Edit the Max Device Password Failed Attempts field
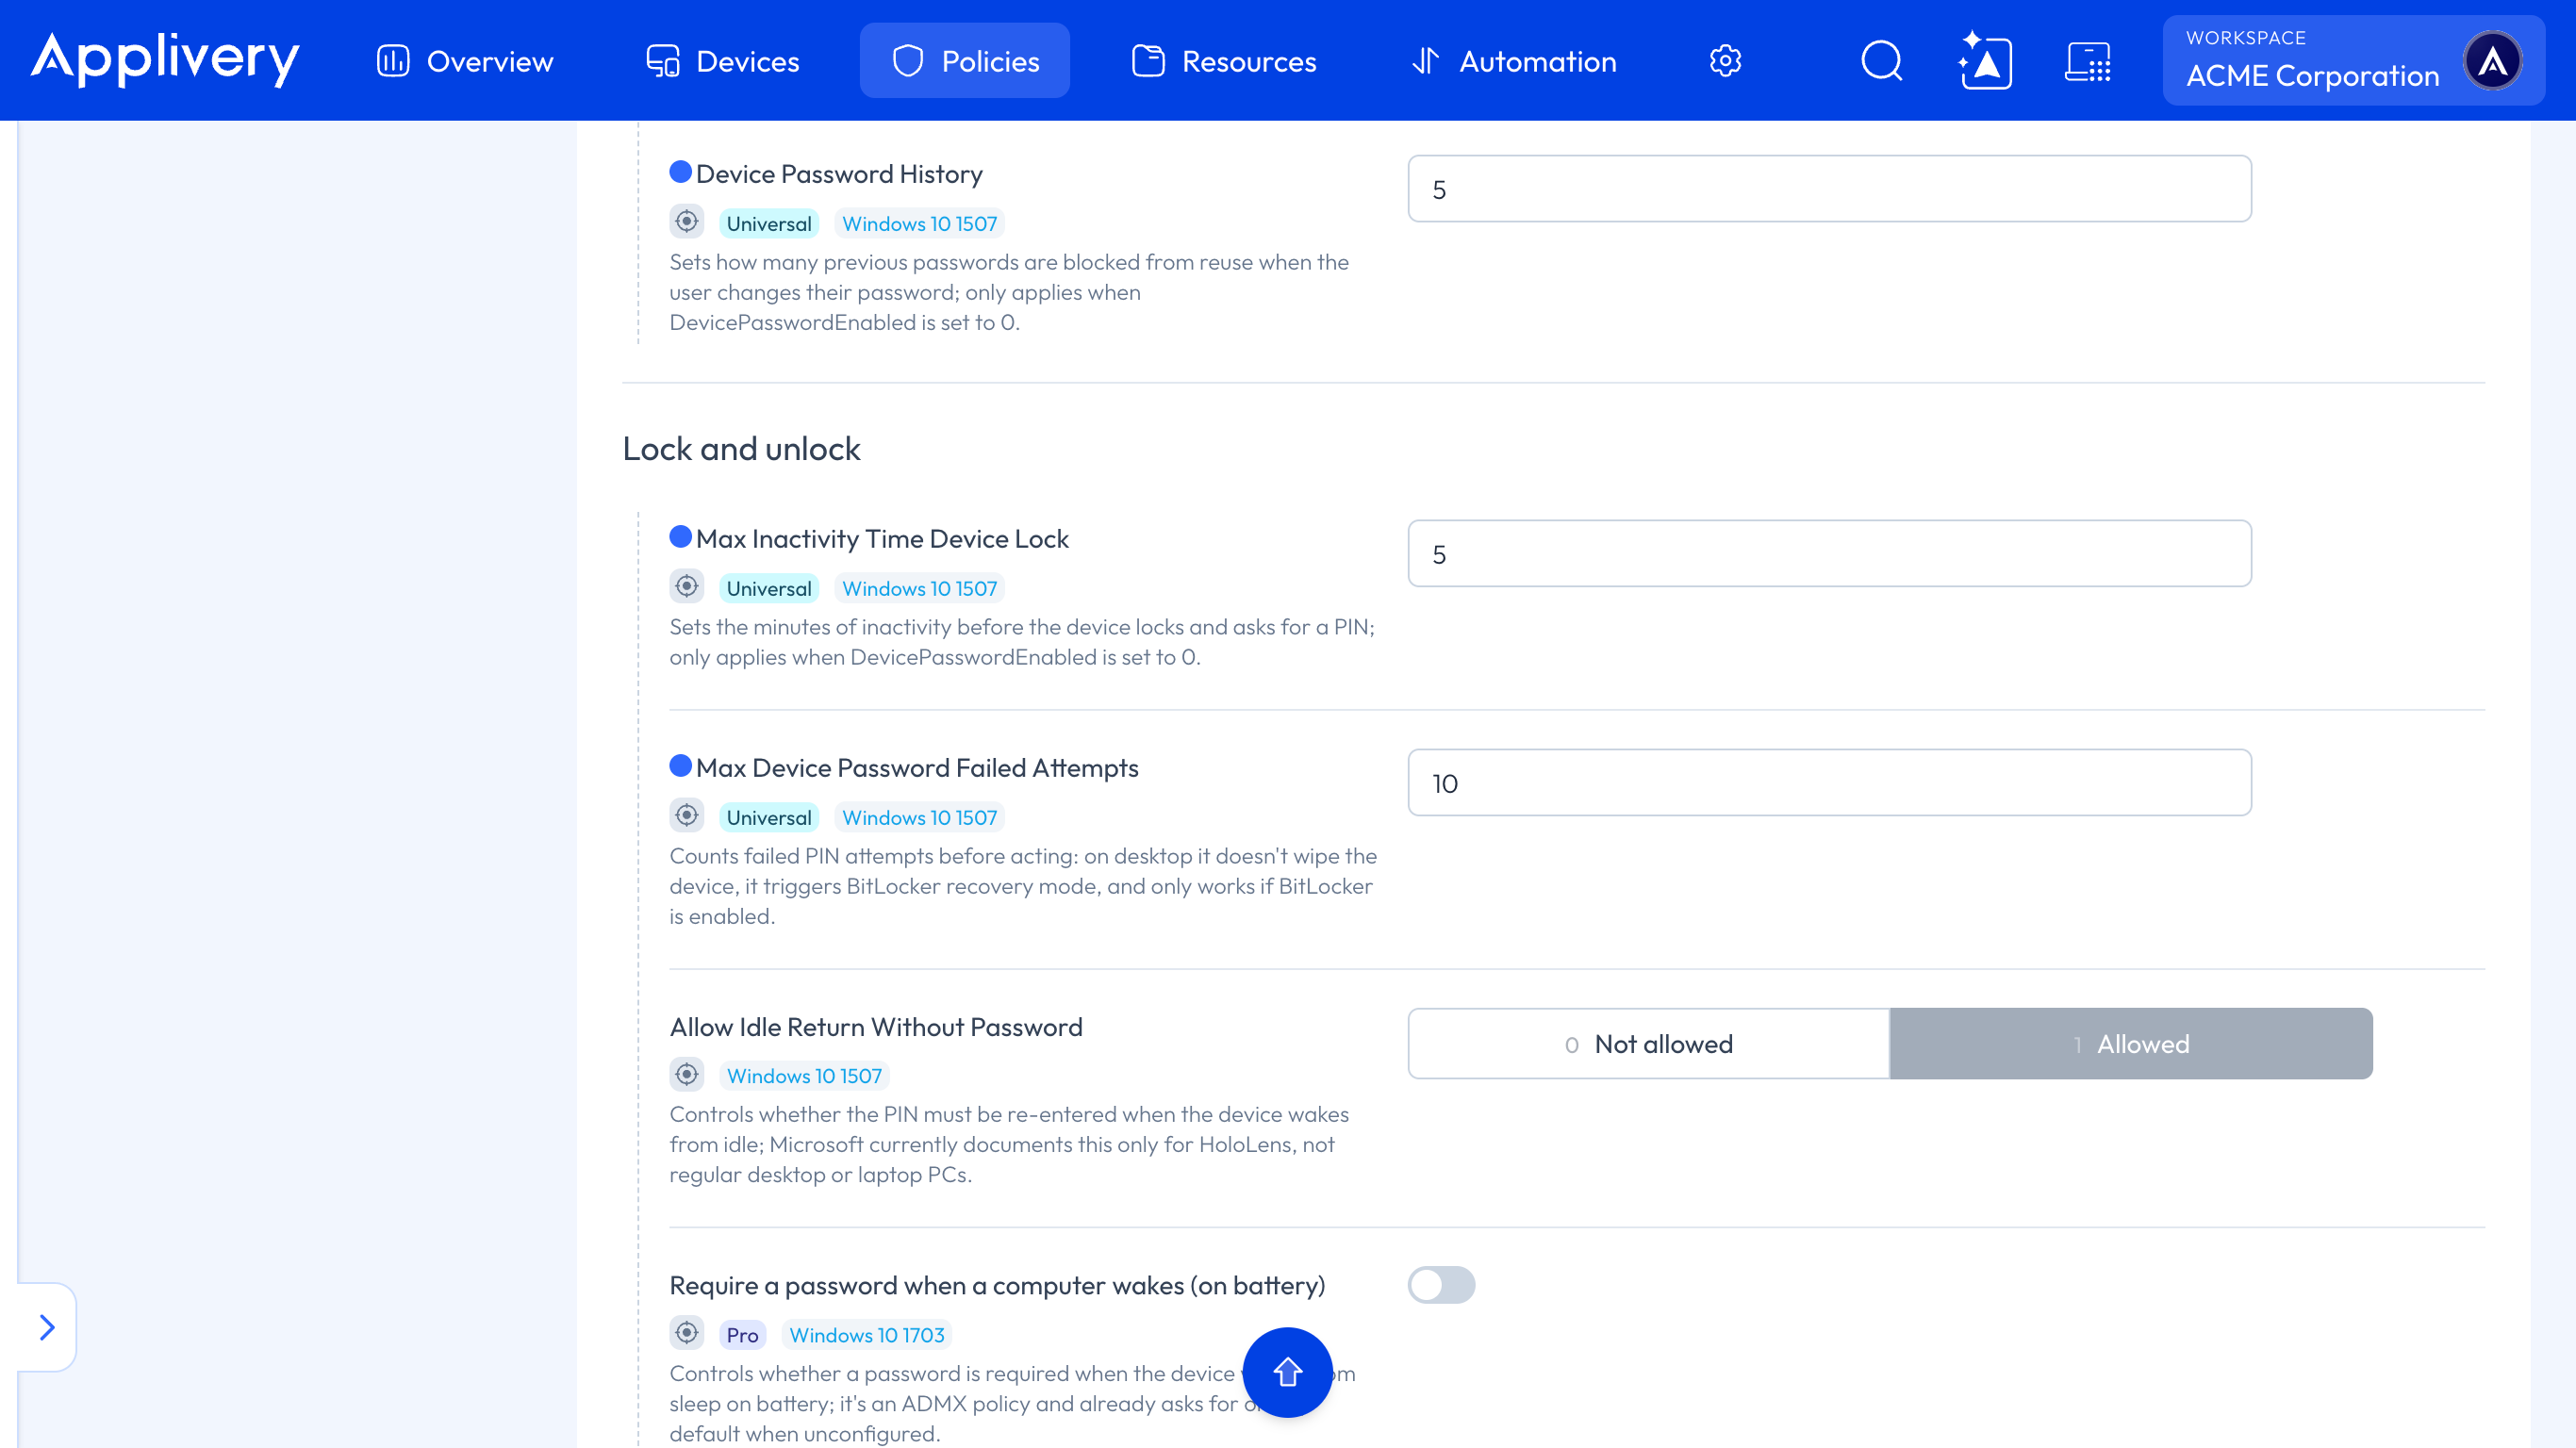 click(x=1829, y=782)
